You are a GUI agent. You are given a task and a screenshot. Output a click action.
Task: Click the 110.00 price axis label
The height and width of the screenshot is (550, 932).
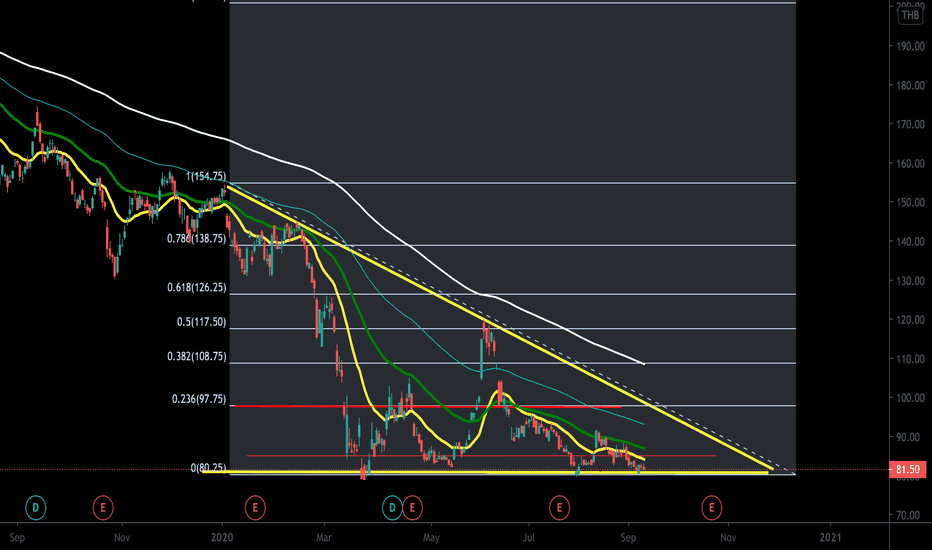pyautogui.click(x=911, y=359)
